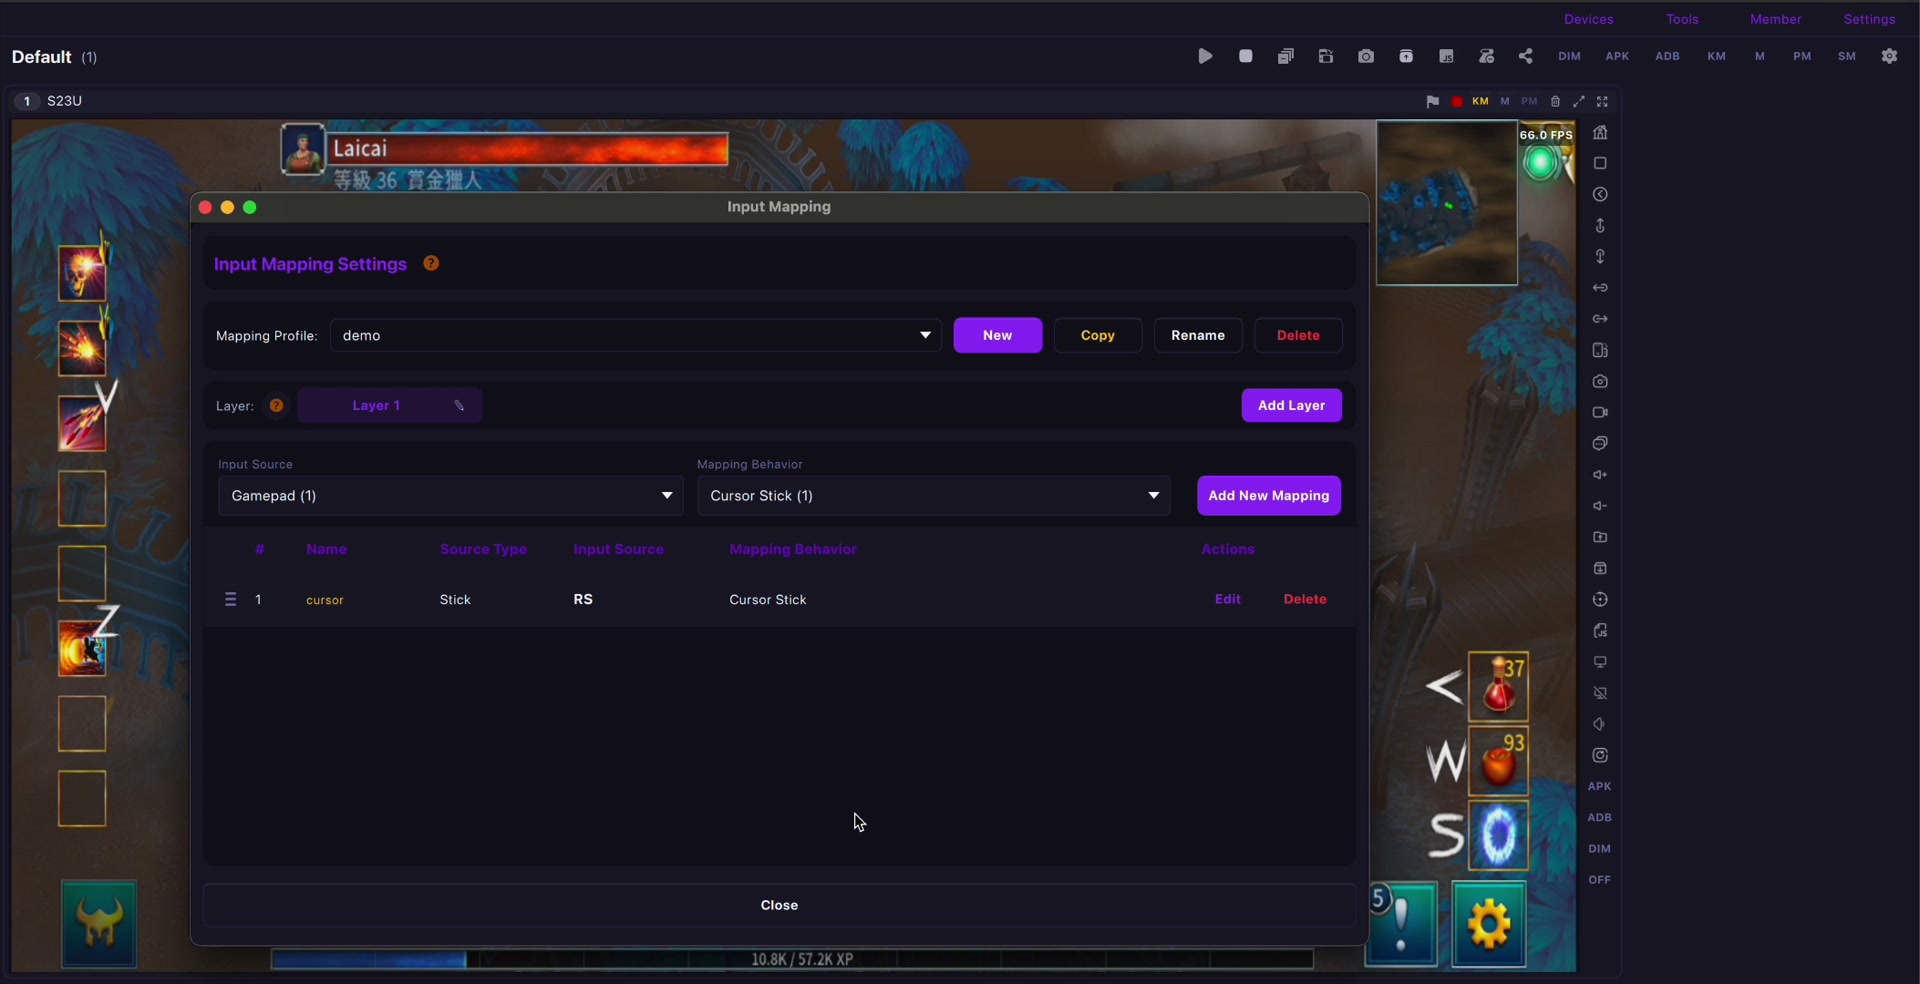1920x984 pixels.
Task: Click Delete on the cursor mapping row
Action: tap(1305, 600)
